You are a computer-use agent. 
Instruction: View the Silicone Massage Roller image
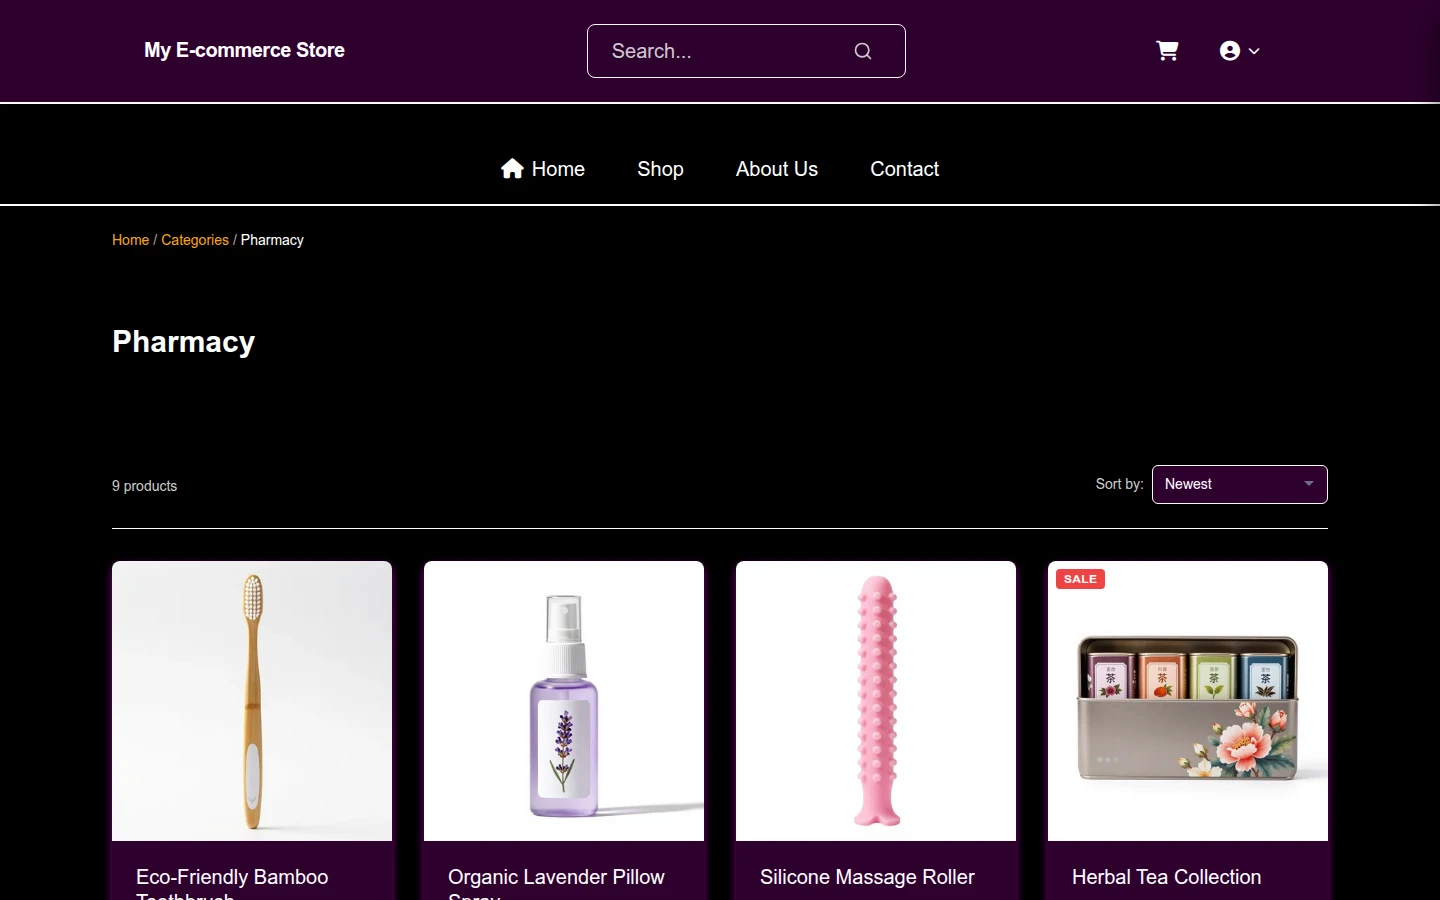(x=876, y=701)
